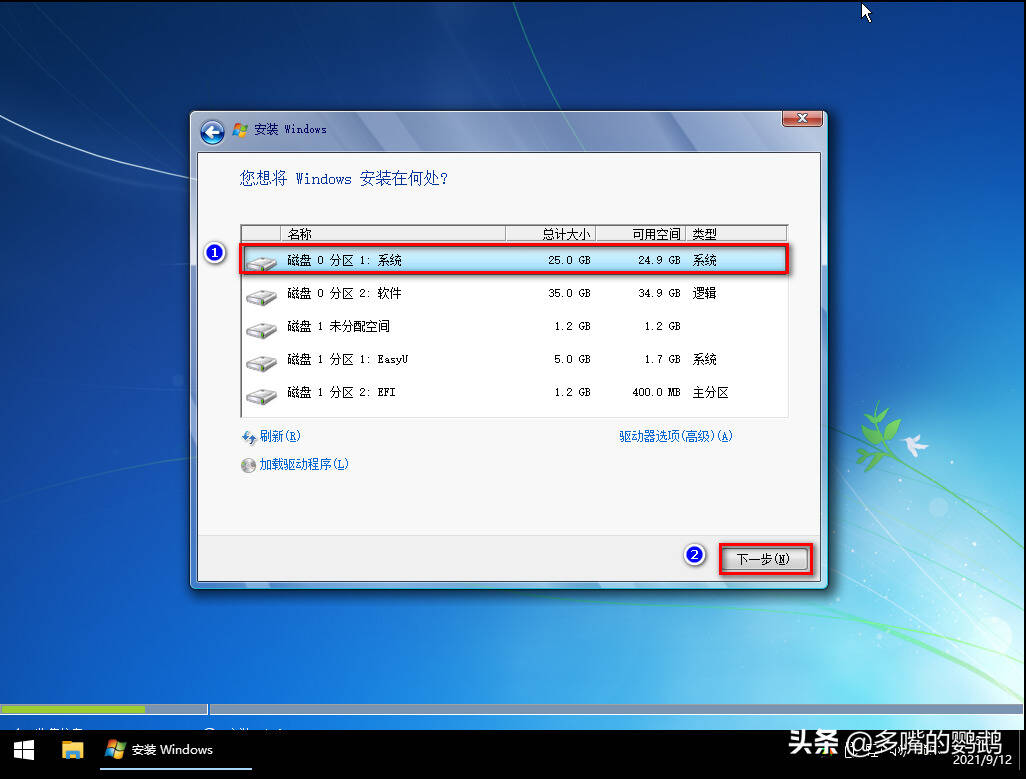
Task: Click drive icon for 磁盘 1 分区 2 EFI
Action: 262,395
